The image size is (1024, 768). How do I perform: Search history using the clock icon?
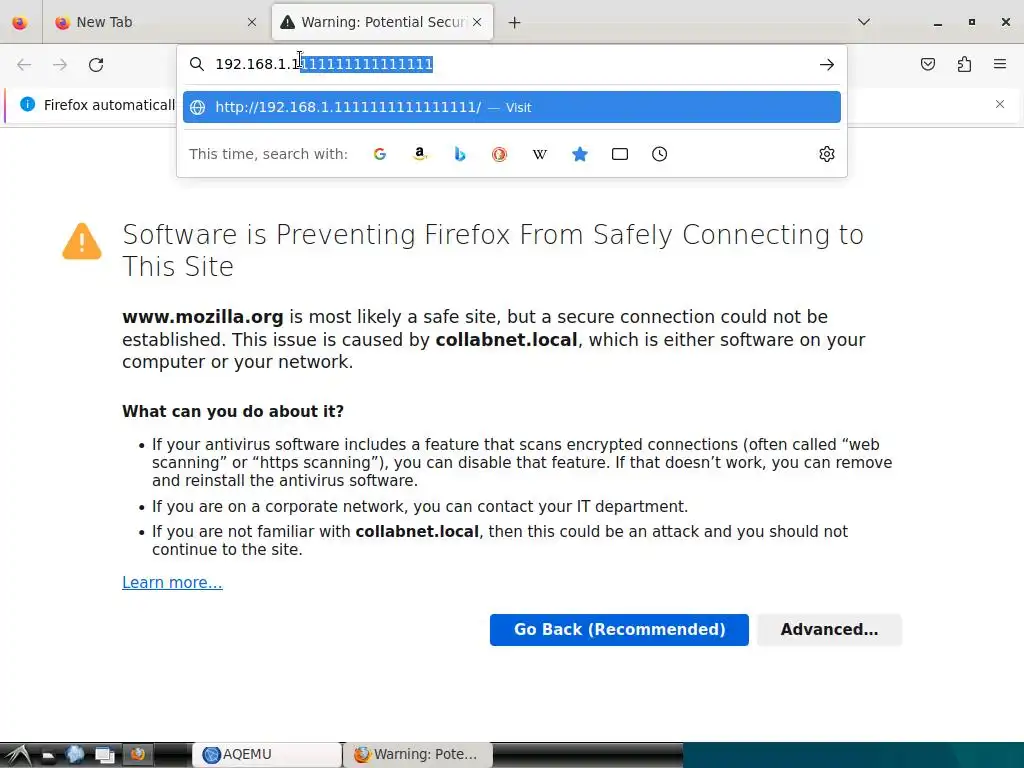[660, 154]
